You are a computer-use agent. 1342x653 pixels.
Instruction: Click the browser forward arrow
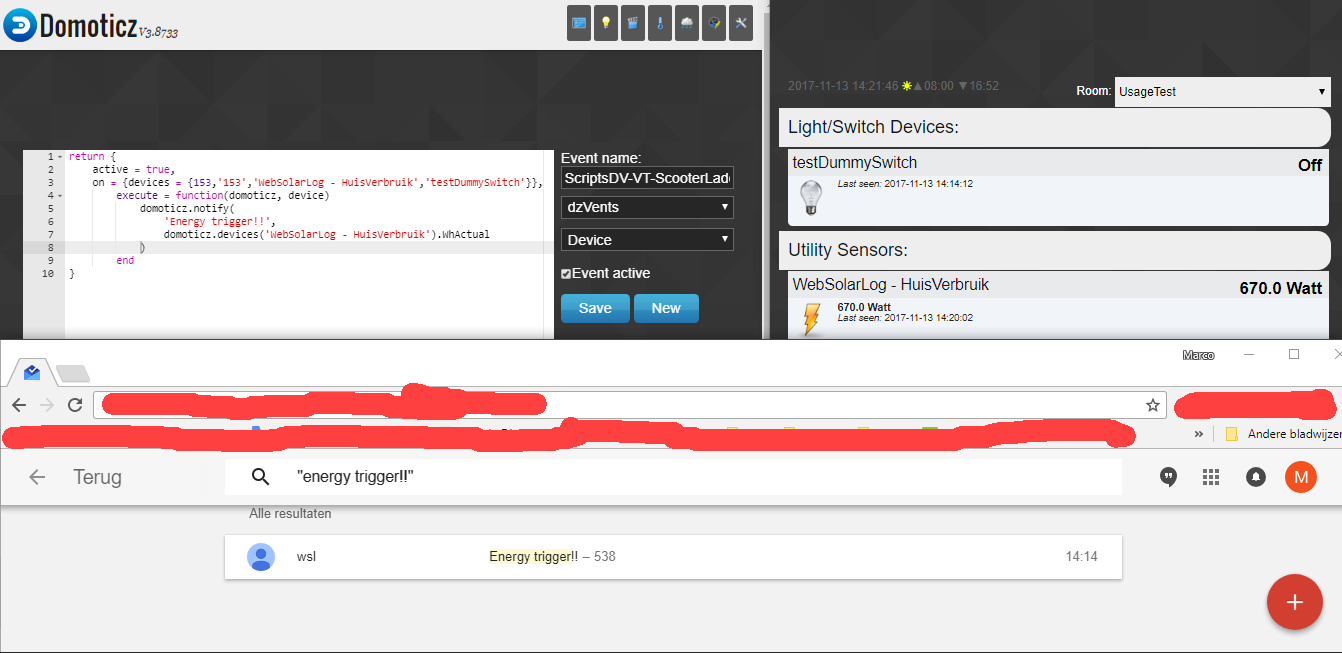coord(47,405)
